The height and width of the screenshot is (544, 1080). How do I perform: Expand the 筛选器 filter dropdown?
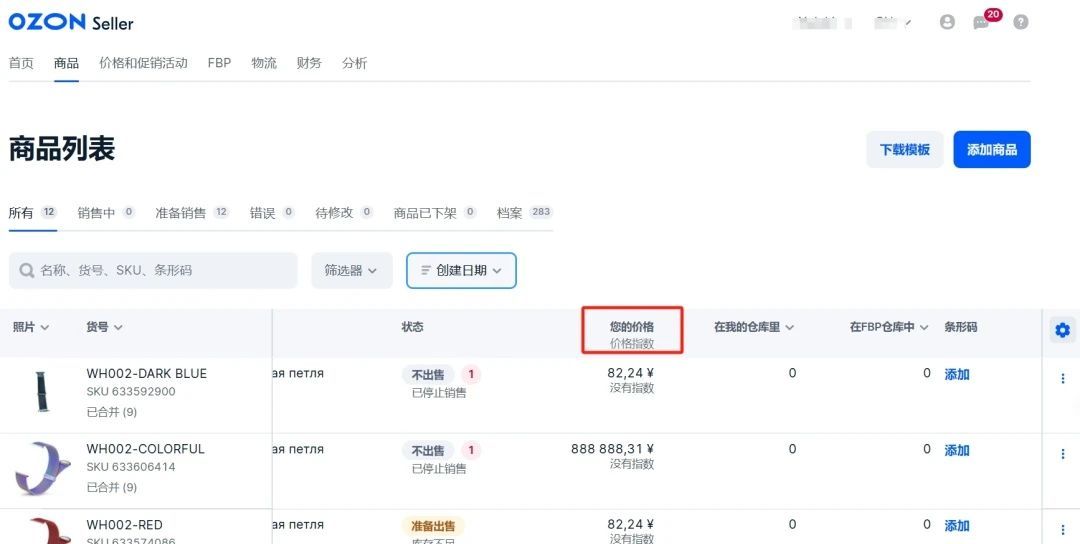pos(352,271)
